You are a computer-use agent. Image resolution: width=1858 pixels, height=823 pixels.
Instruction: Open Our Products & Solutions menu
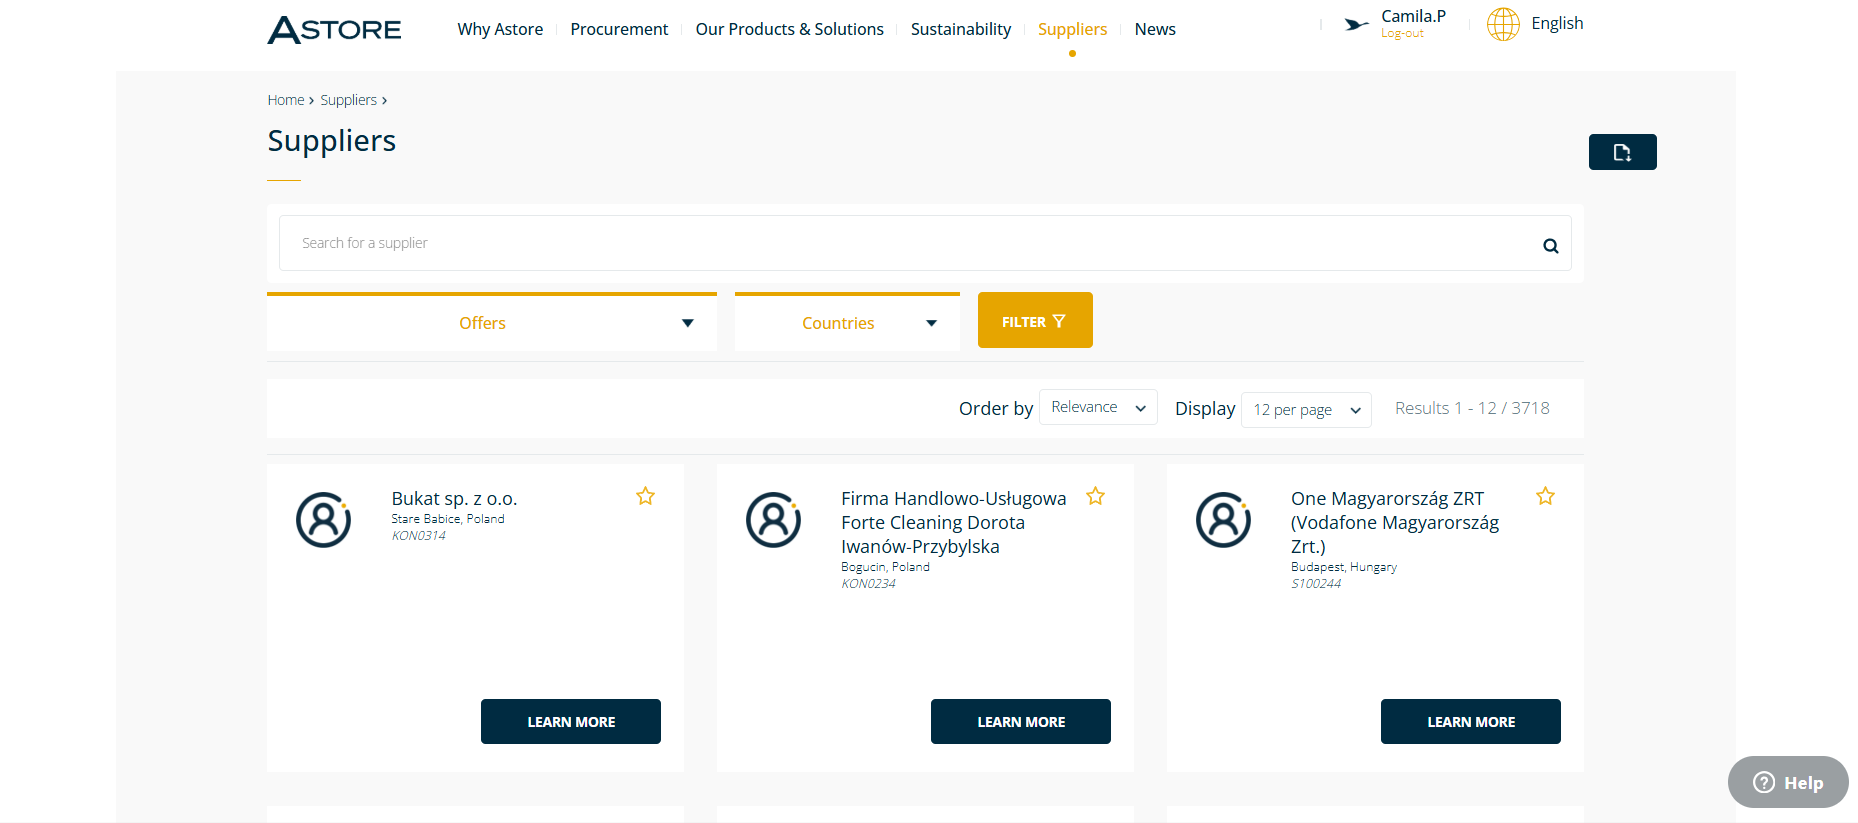(789, 29)
